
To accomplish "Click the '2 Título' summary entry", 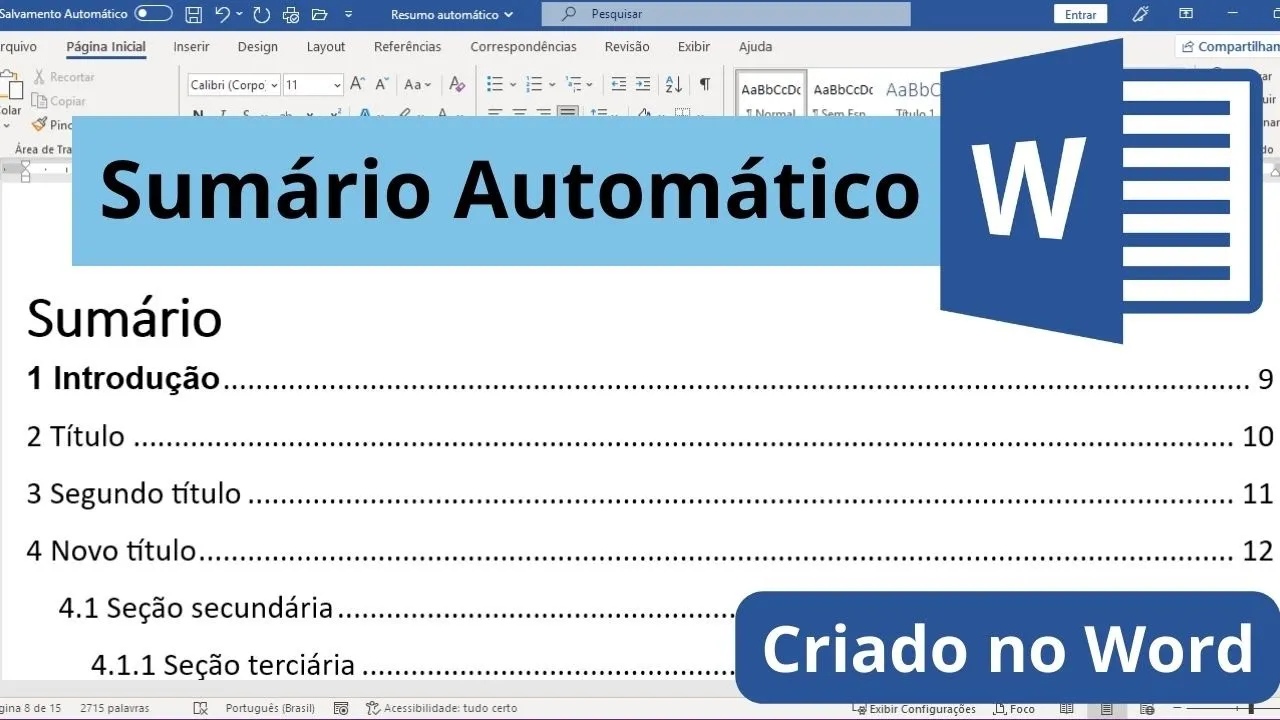I will pyautogui.click(x=649, y=436).
